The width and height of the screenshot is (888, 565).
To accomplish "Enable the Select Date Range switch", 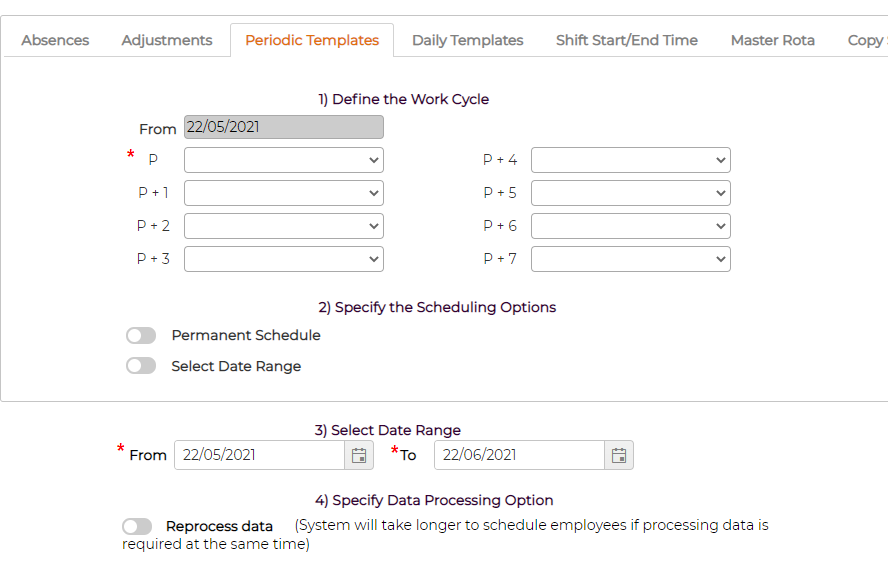I will [141, 366].
